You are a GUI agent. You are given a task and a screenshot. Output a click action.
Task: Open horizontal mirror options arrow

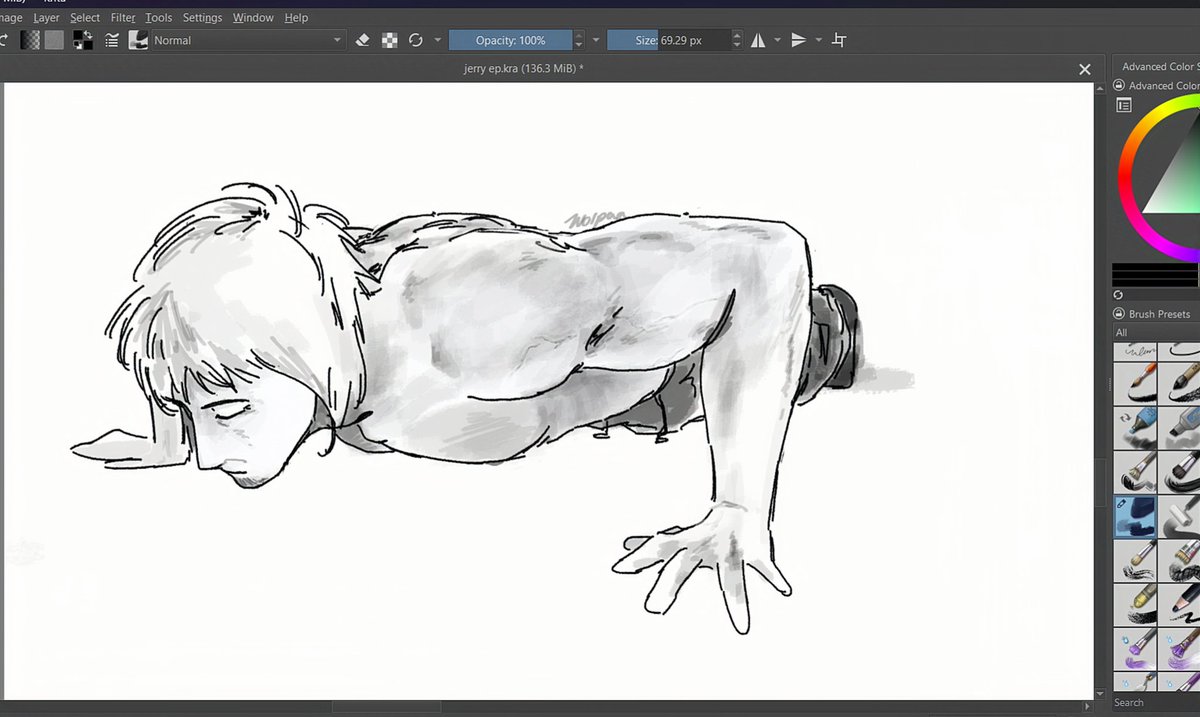[x=777, y=40]
